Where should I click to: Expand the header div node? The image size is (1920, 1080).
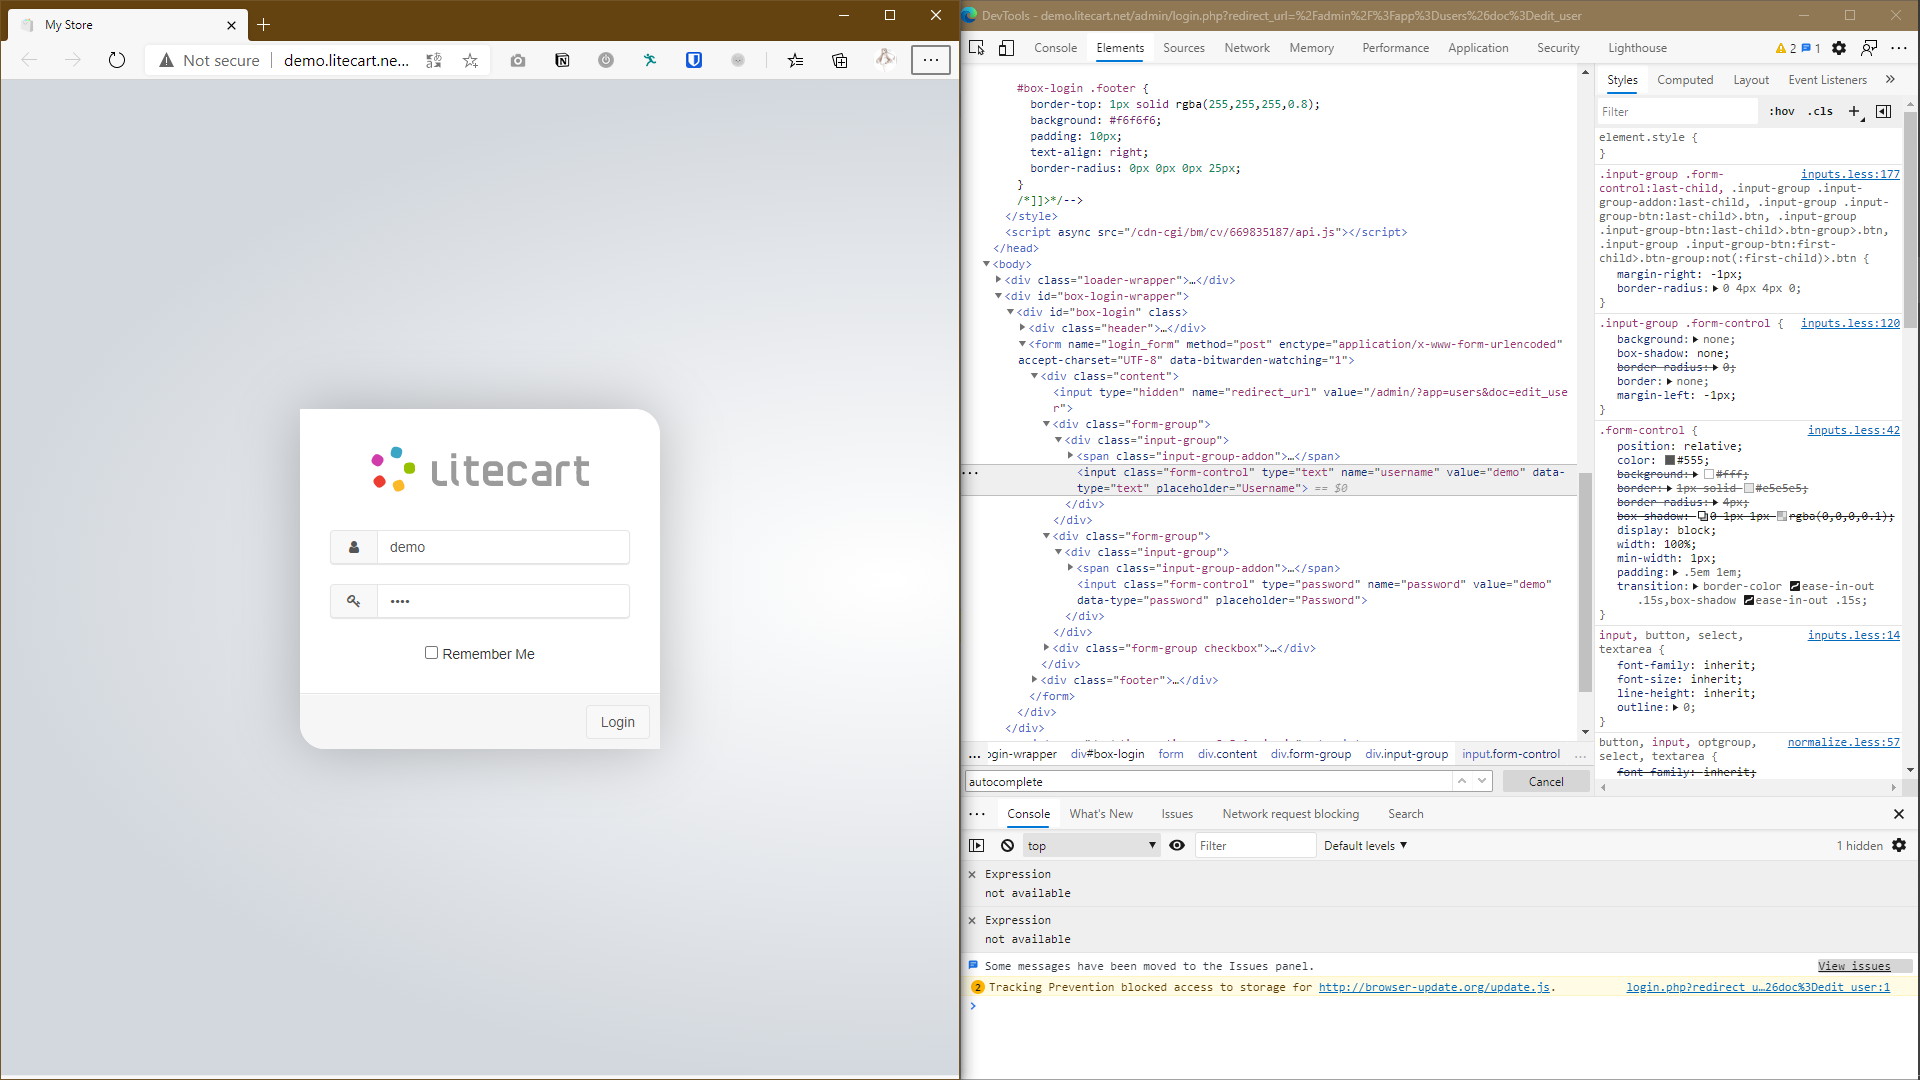pyautogui.click(x=1022, y=328)
